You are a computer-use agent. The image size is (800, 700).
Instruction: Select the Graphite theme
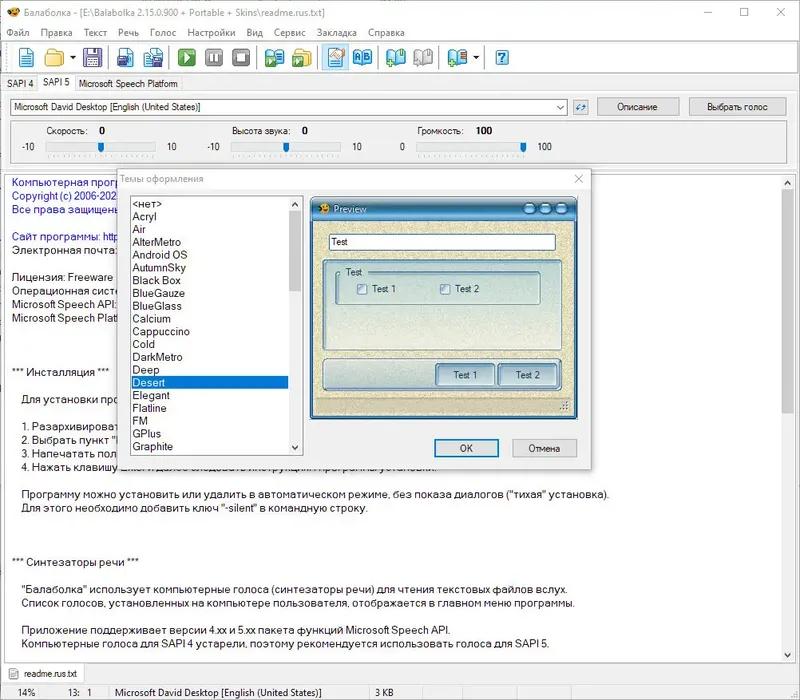pyautogui.click(x=210, y=446)
